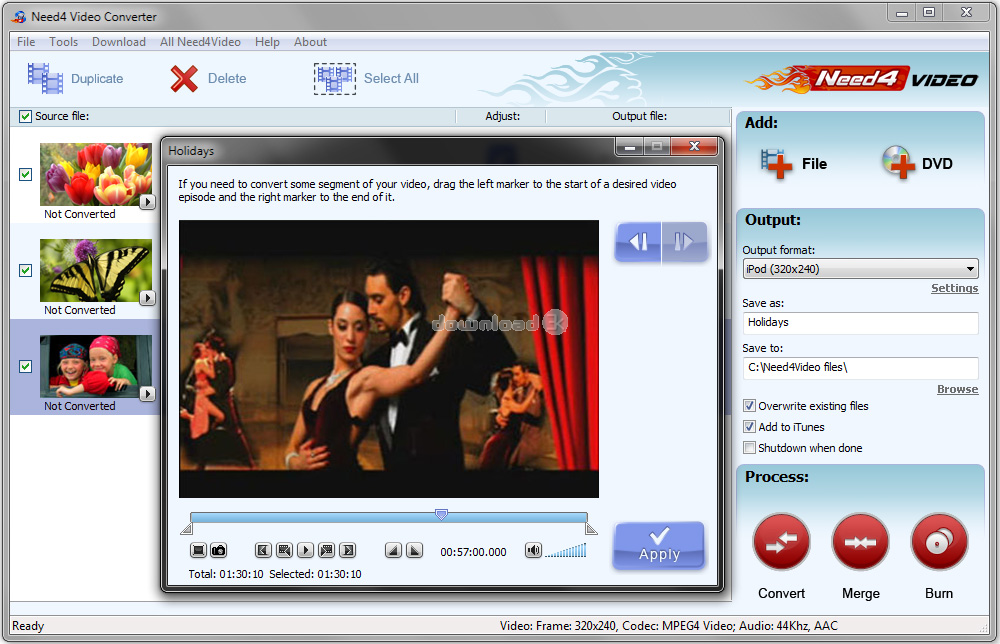Enable Shutdown when done
Screen dimensions: 1000x644
click(x=750, y=448)
